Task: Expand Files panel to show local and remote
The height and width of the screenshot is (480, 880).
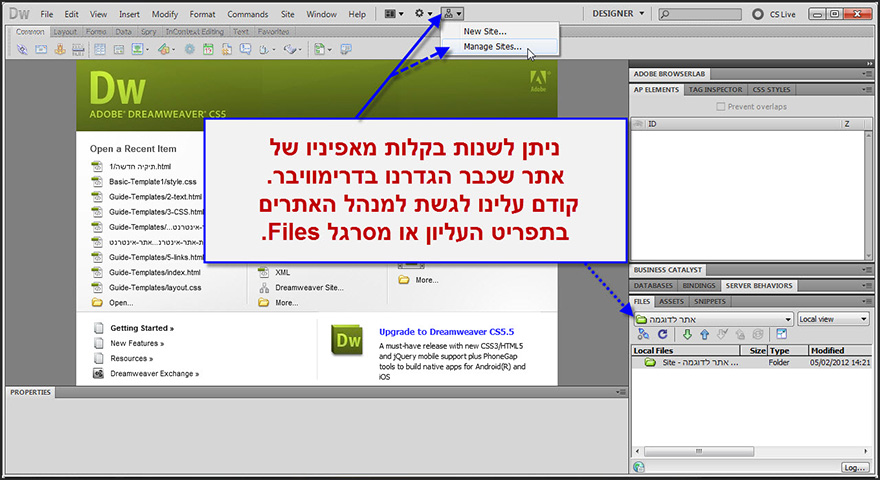Action: [781, 334]
